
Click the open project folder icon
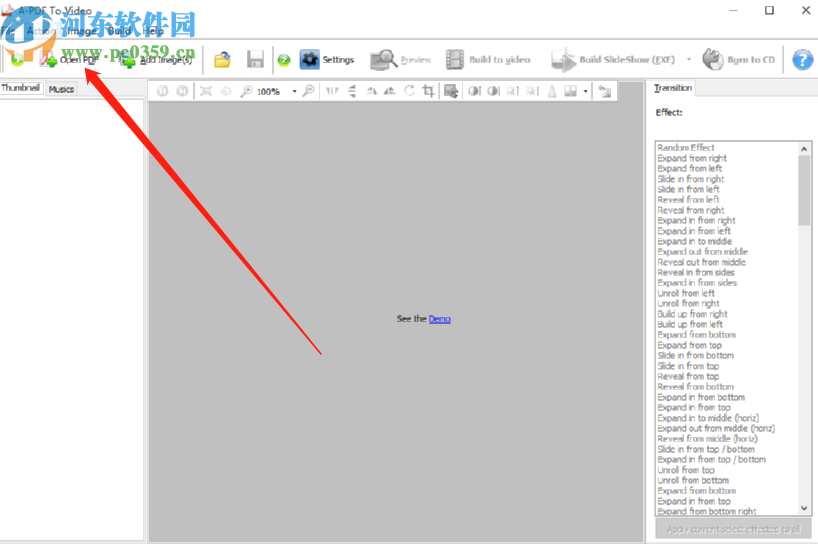click(x=222, y=60)
